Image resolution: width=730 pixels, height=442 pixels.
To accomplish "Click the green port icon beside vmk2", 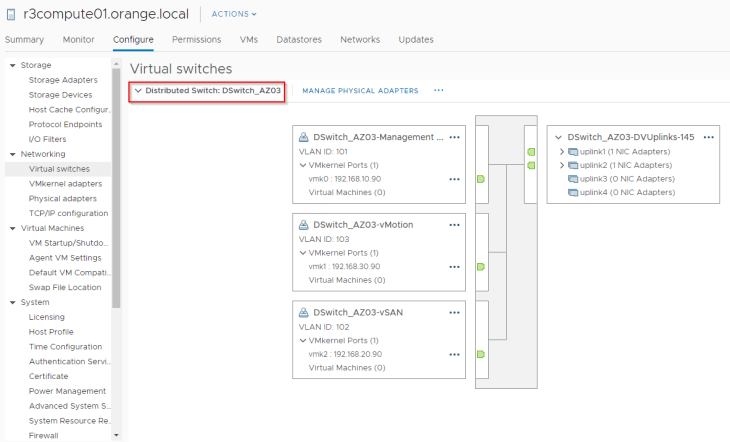I will 481,354.
